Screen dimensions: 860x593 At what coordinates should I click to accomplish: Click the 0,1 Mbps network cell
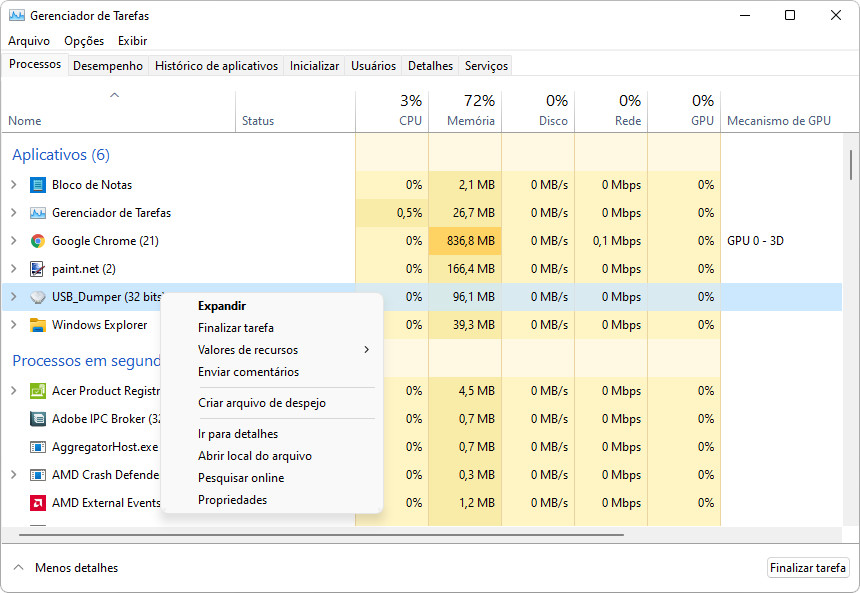[611, 241]
